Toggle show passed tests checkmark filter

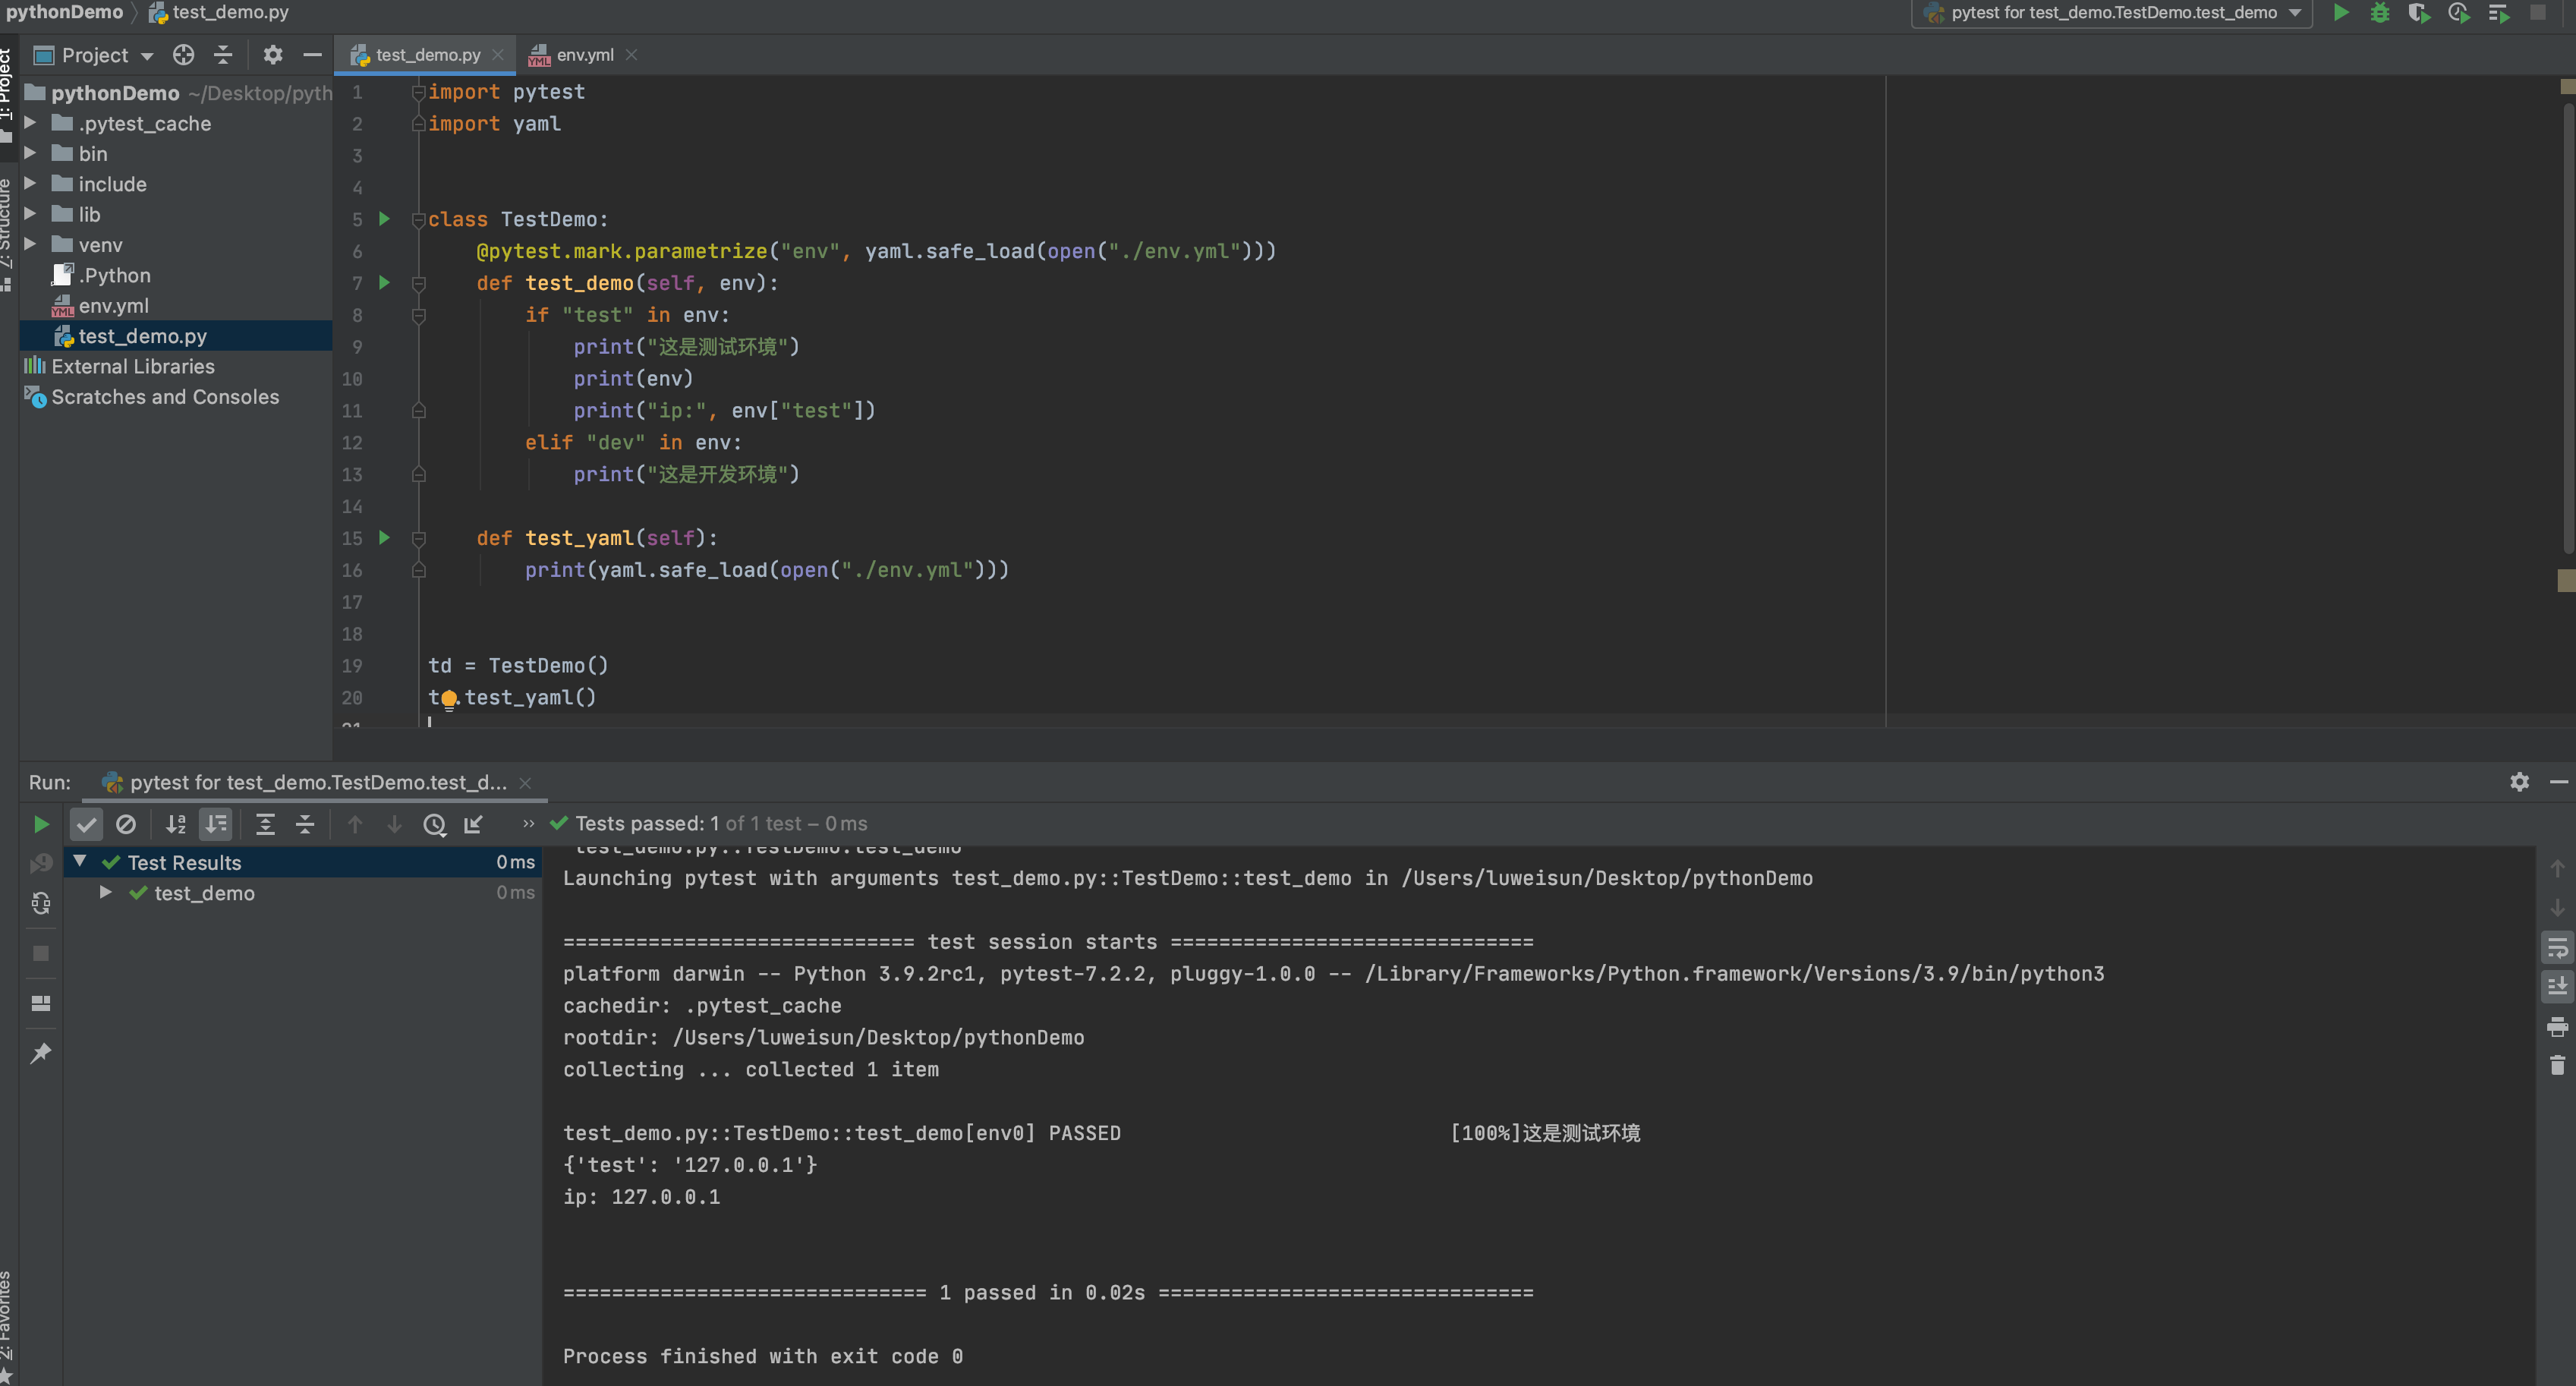click(x=87, y=824)
